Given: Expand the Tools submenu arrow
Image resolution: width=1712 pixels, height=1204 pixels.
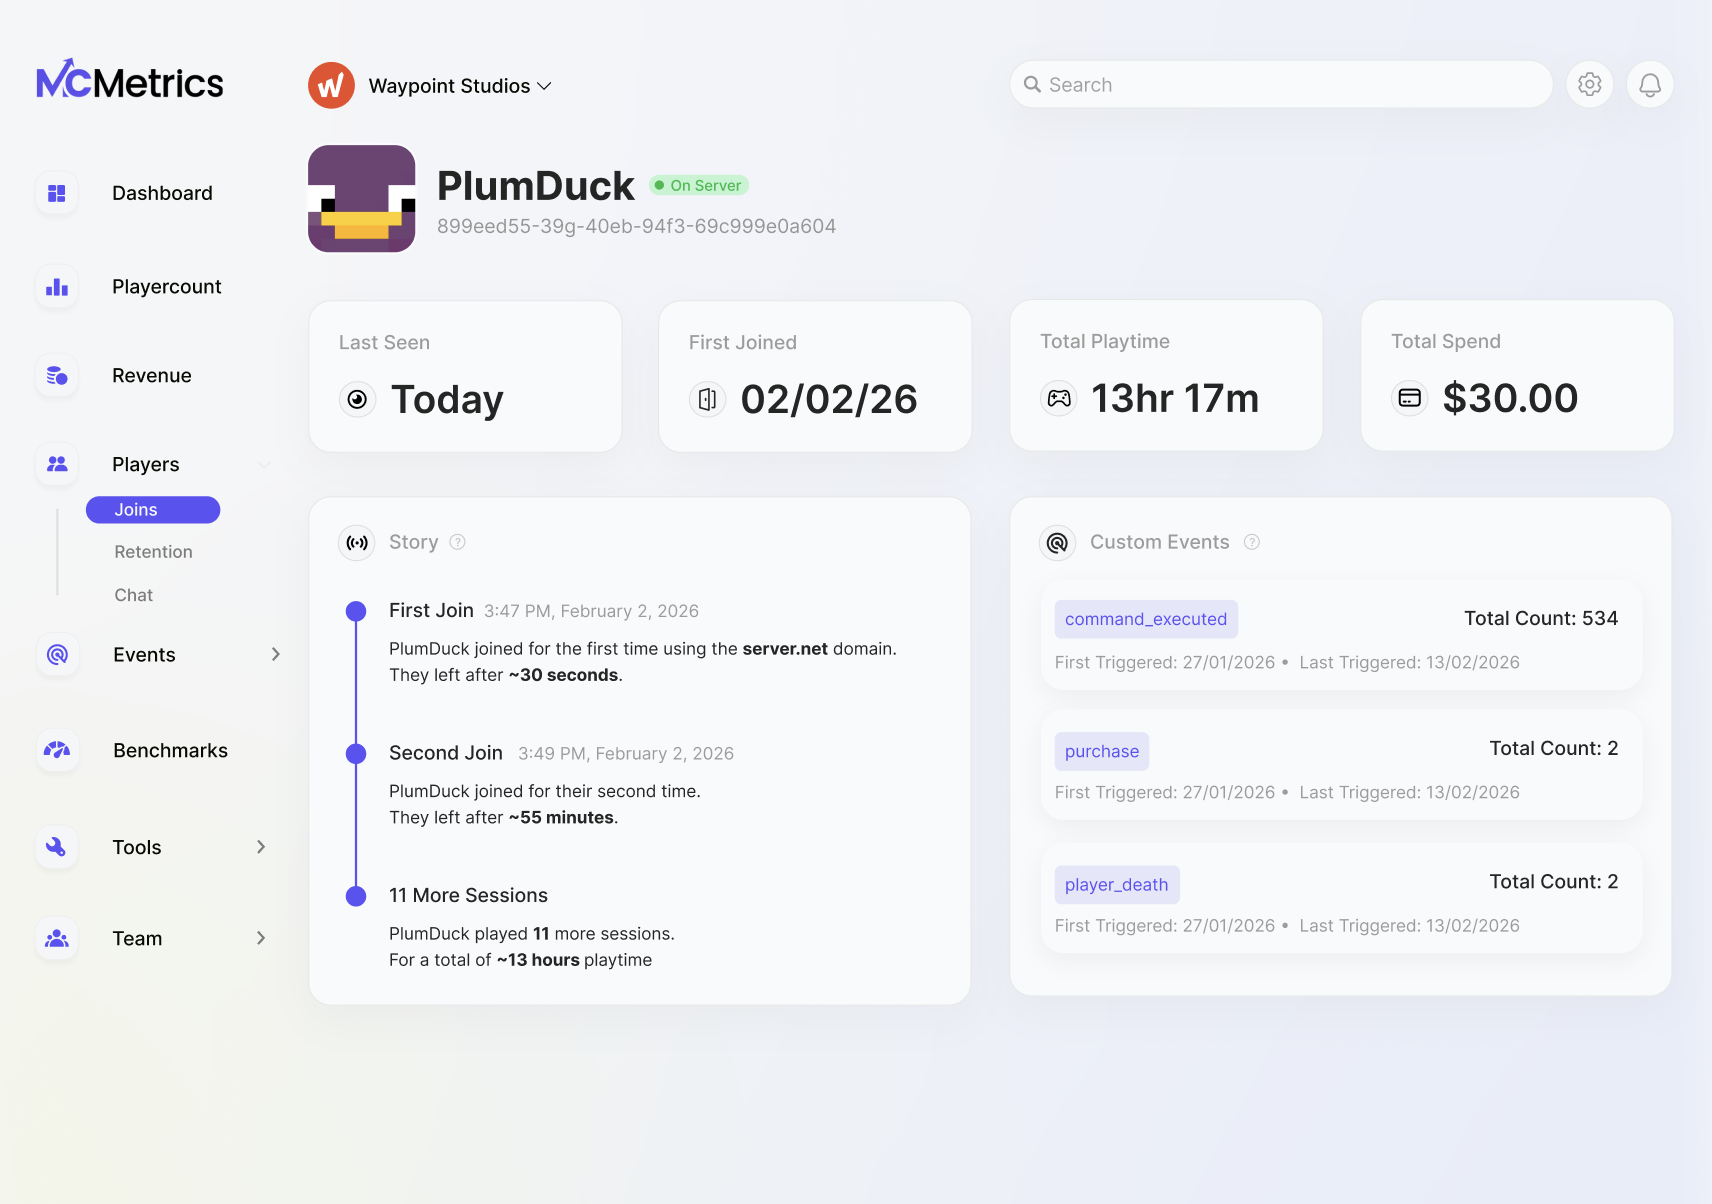Looking at the screenshot, I should (261, 847).
